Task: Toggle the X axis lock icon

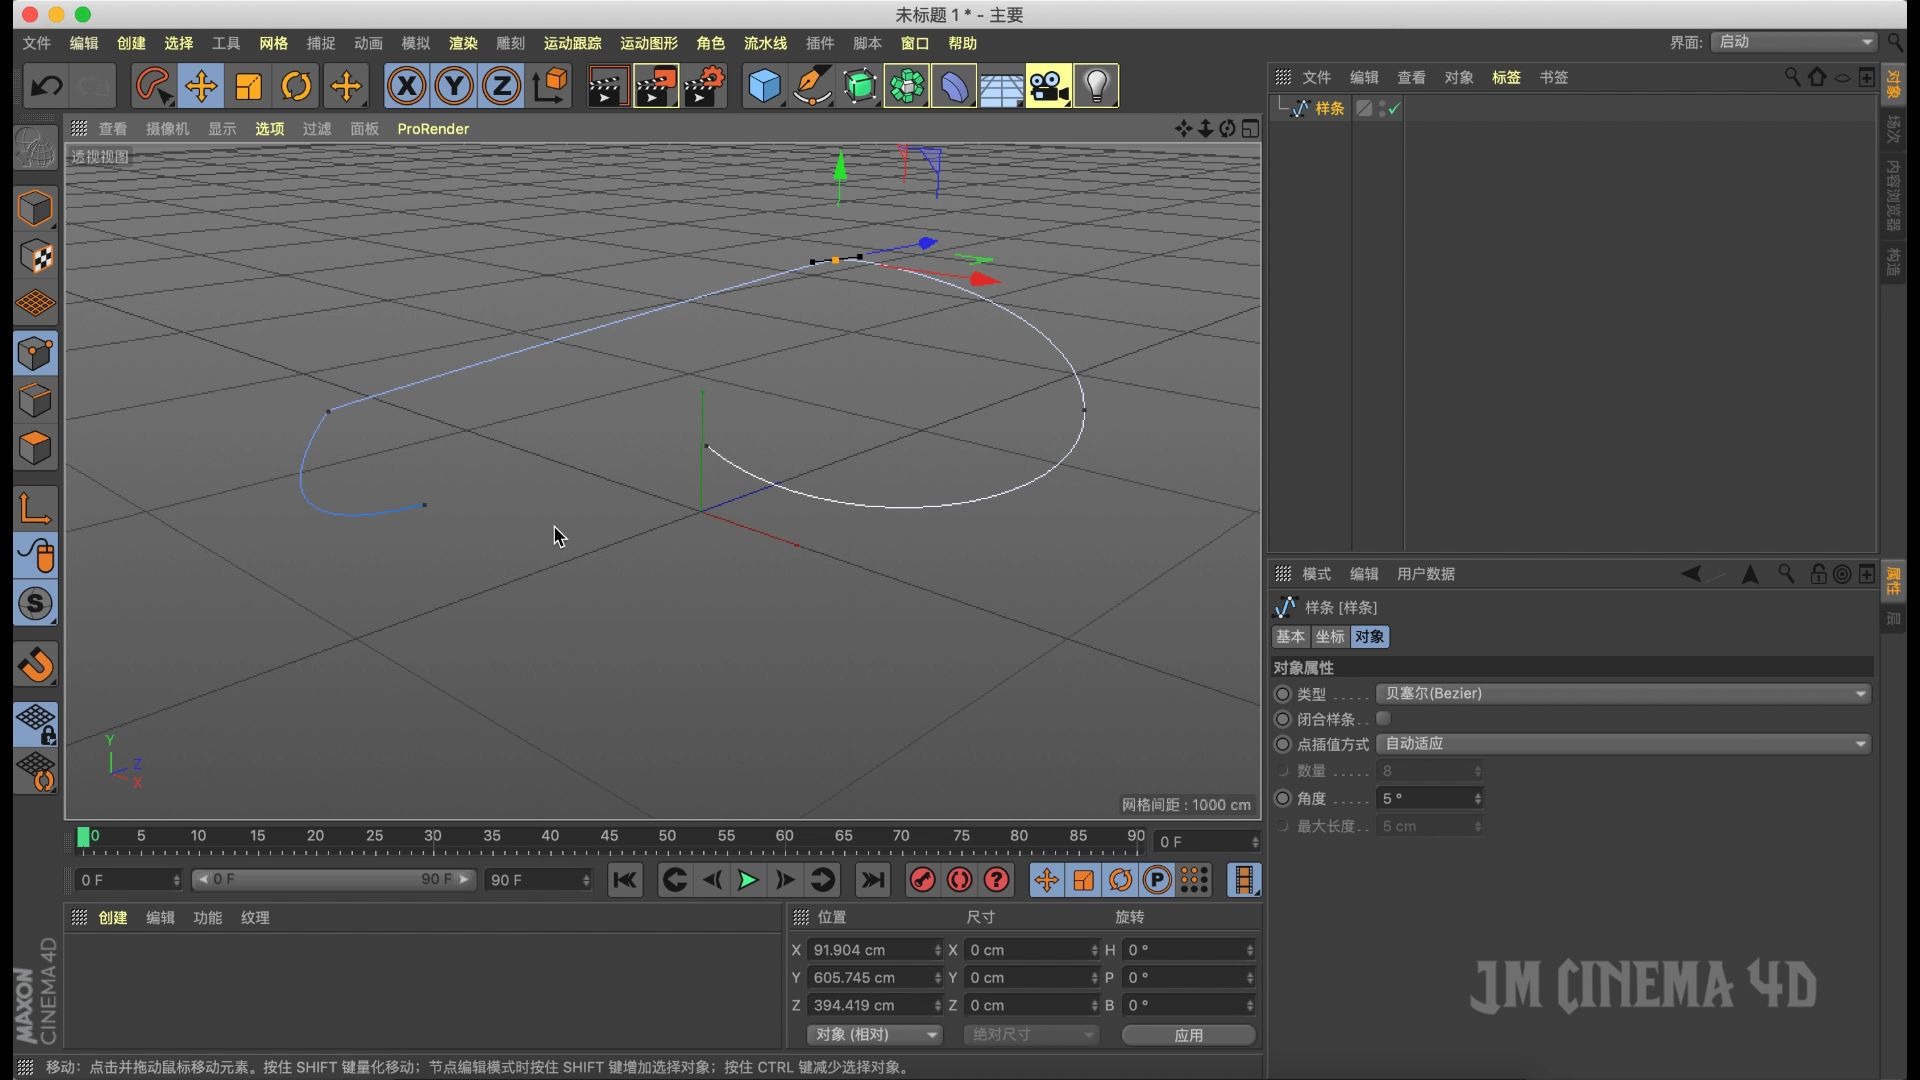Action: [406, 86]
